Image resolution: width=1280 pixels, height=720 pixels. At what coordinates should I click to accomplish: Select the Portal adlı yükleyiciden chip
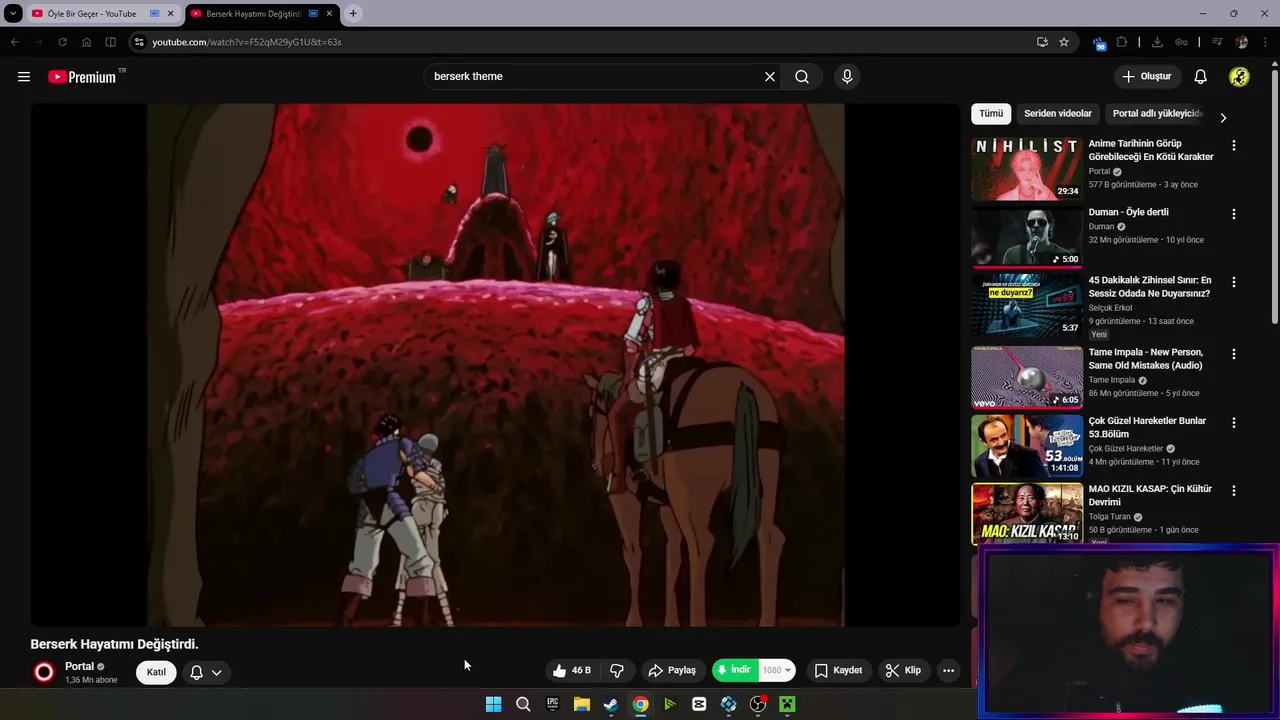pyautogui.click(x=1158, y=114)
